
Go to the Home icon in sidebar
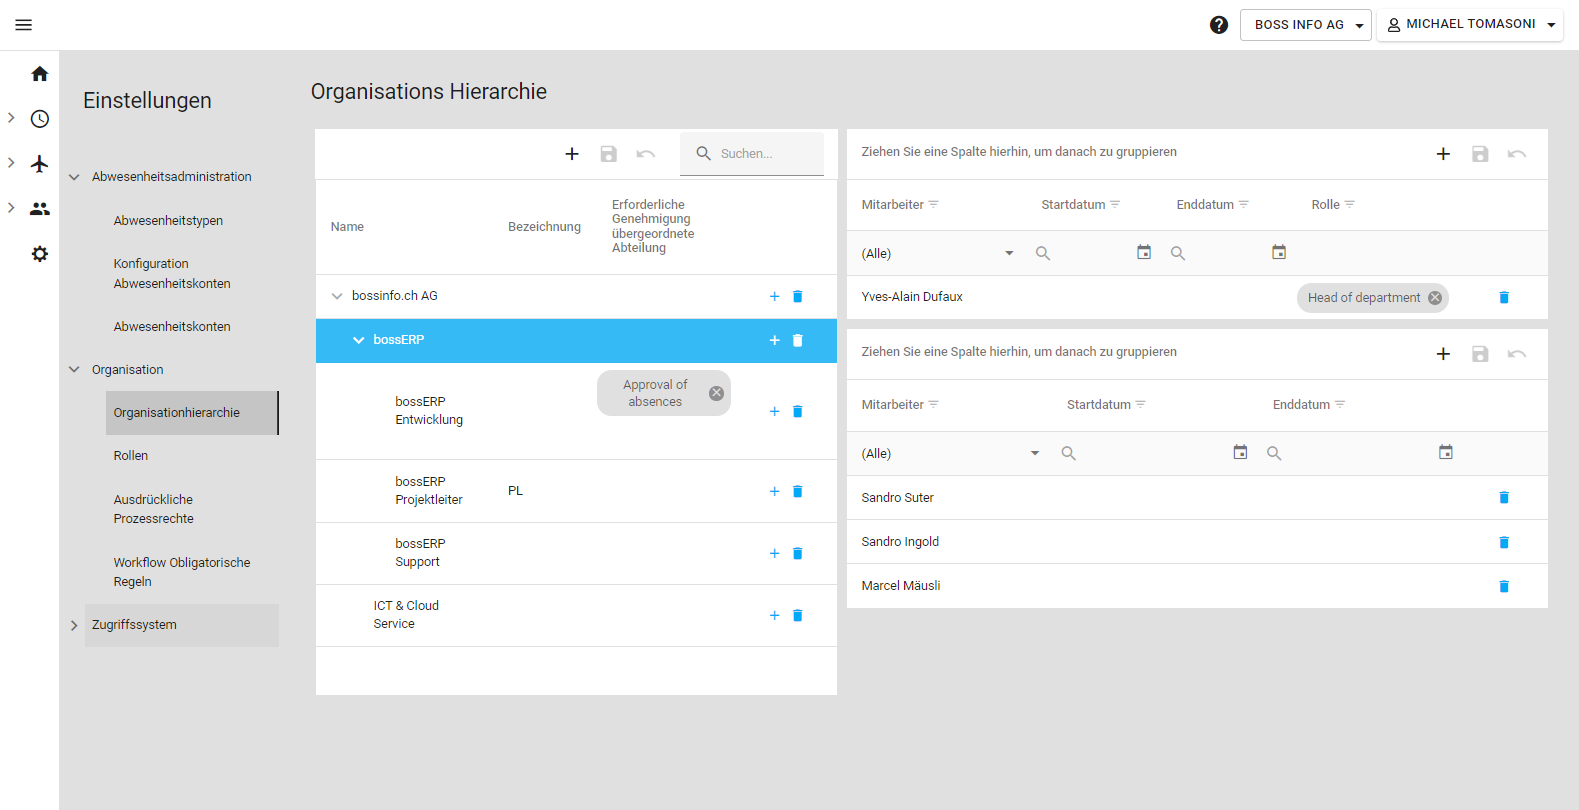pos(39,74)
